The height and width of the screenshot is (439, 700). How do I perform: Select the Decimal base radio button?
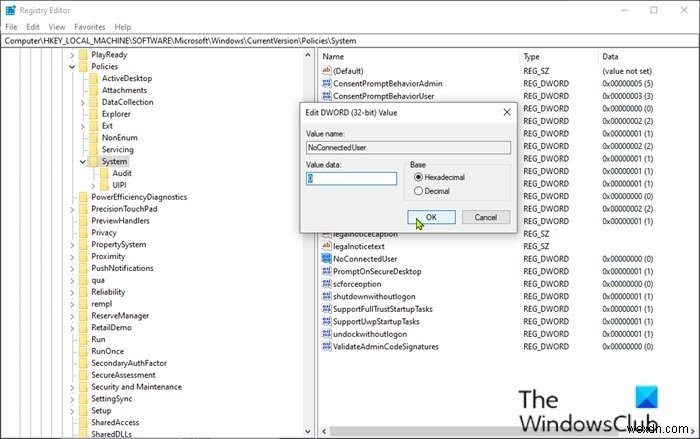(x=418, y=191)
